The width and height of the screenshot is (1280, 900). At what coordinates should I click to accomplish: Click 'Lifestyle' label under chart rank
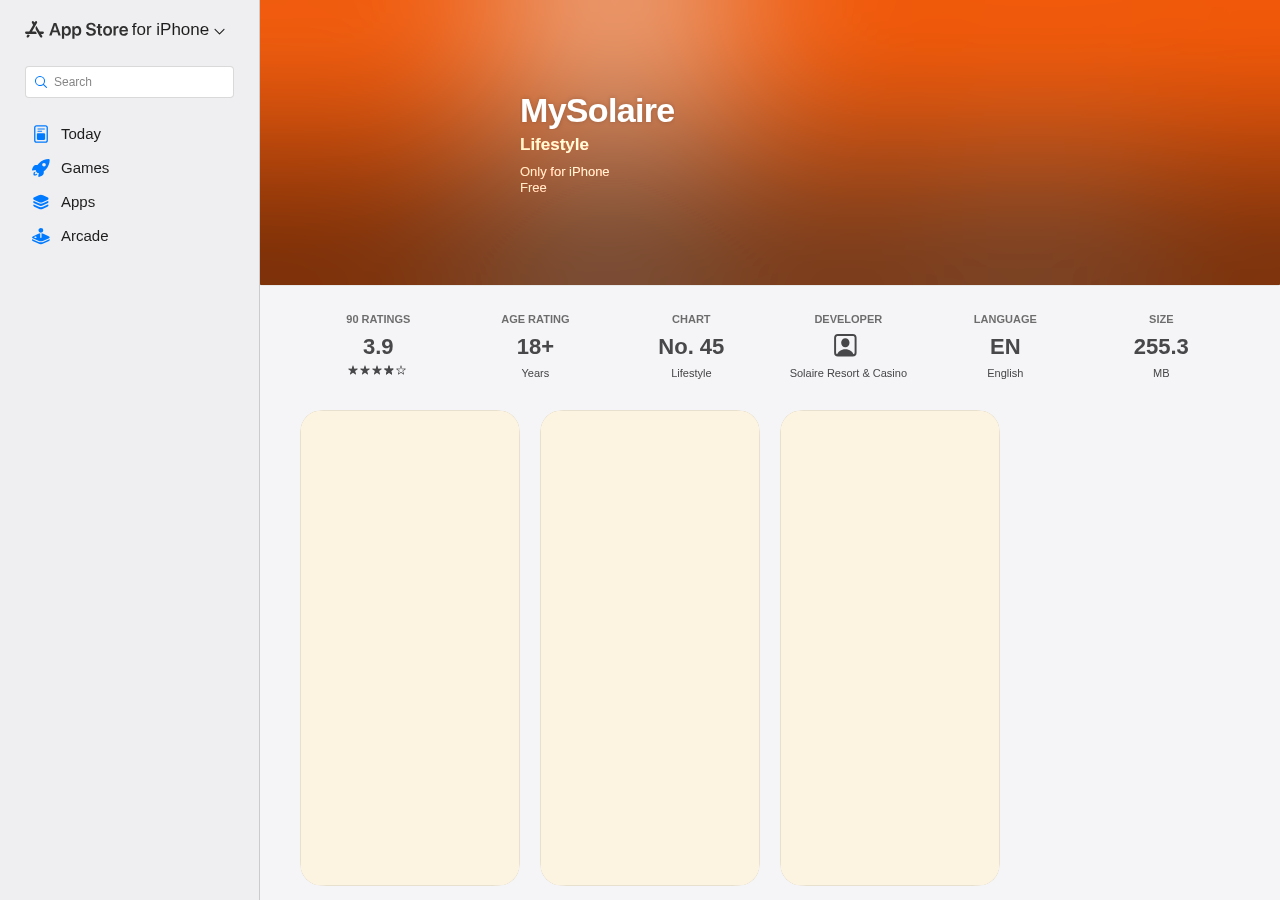pyautogui.click(x=691, y=373)
